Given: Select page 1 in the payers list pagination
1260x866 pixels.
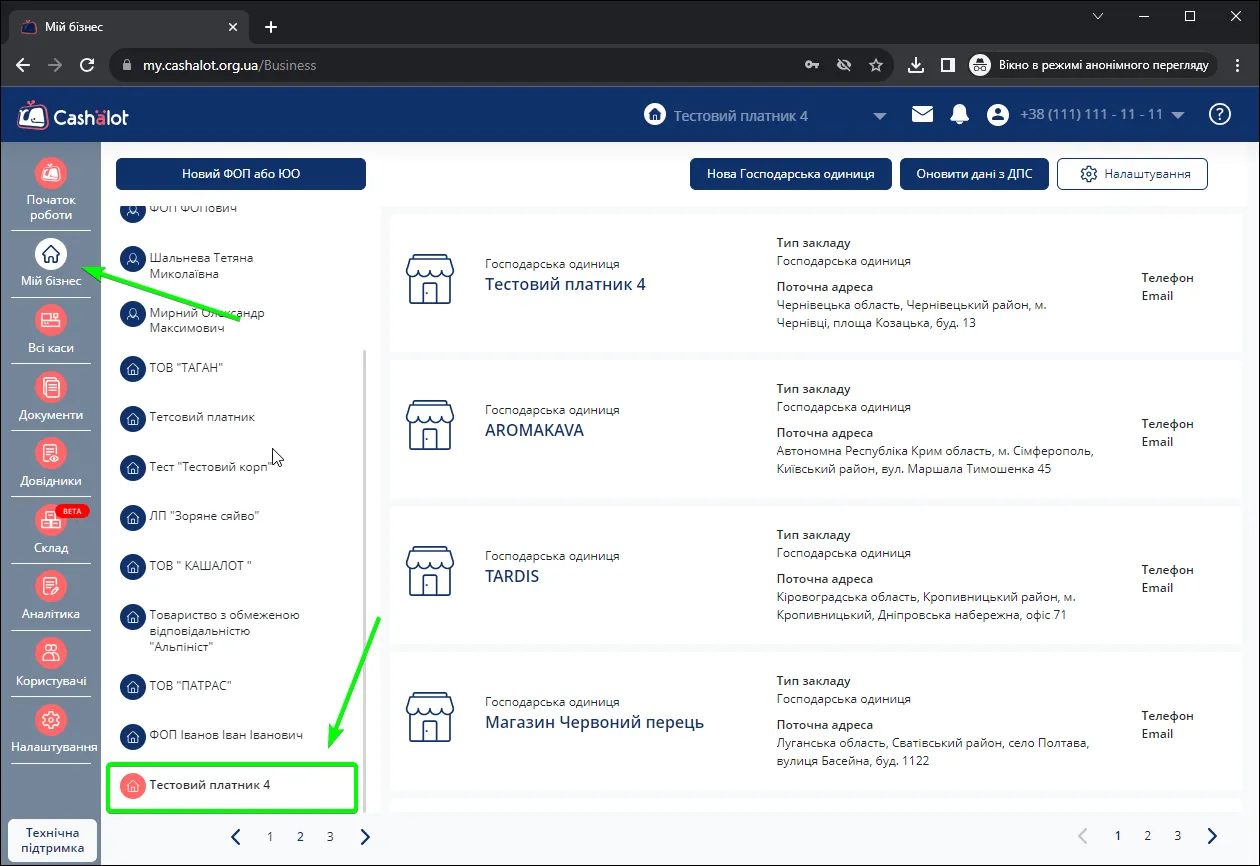Looking at the screenshot, I should tap(270, 837).
